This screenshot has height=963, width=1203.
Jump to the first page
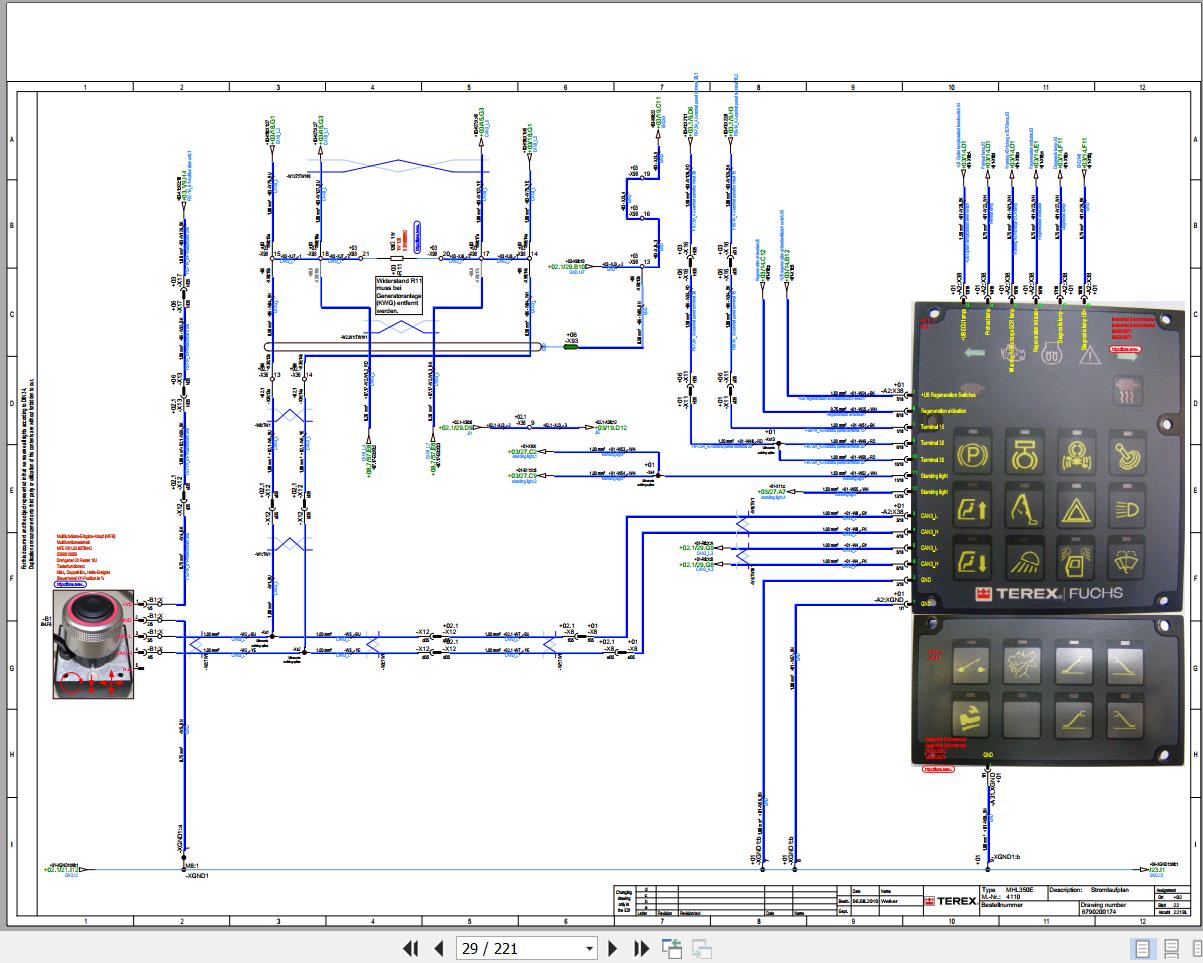[x=410, y=948]
